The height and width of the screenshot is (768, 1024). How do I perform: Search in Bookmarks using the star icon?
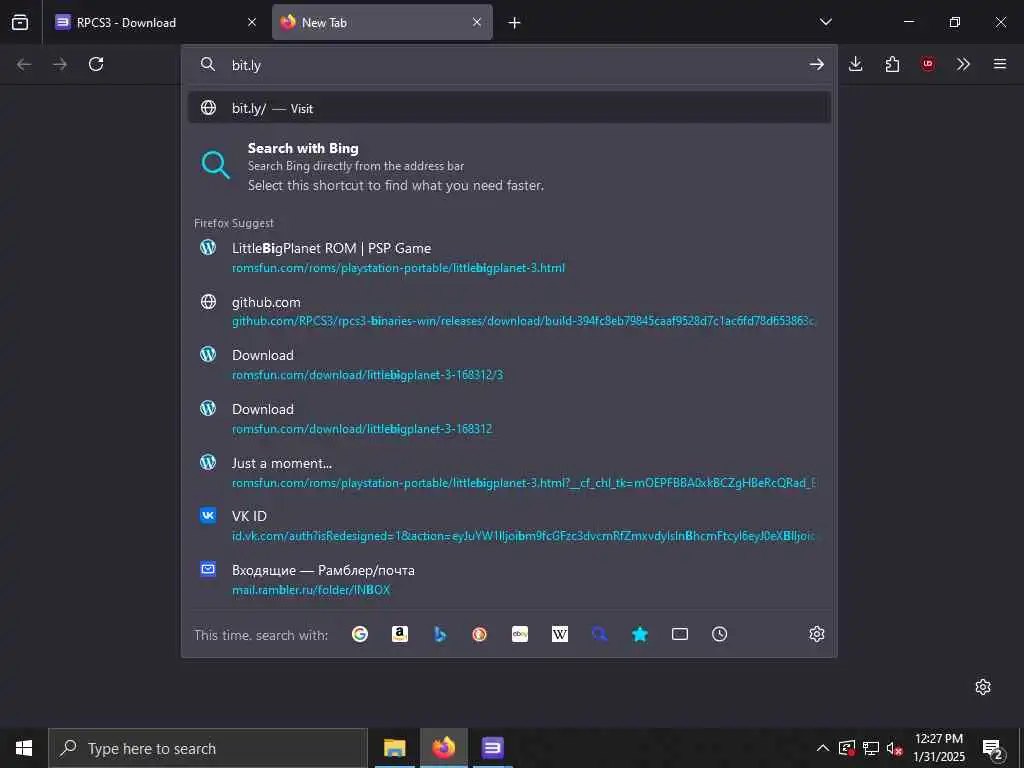640,634
